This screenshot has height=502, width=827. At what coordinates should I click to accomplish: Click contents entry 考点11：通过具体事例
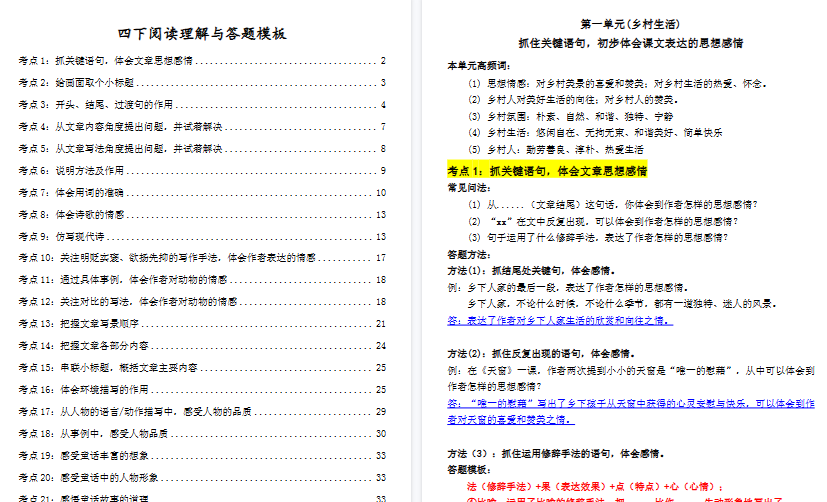[x=202, y=279]
